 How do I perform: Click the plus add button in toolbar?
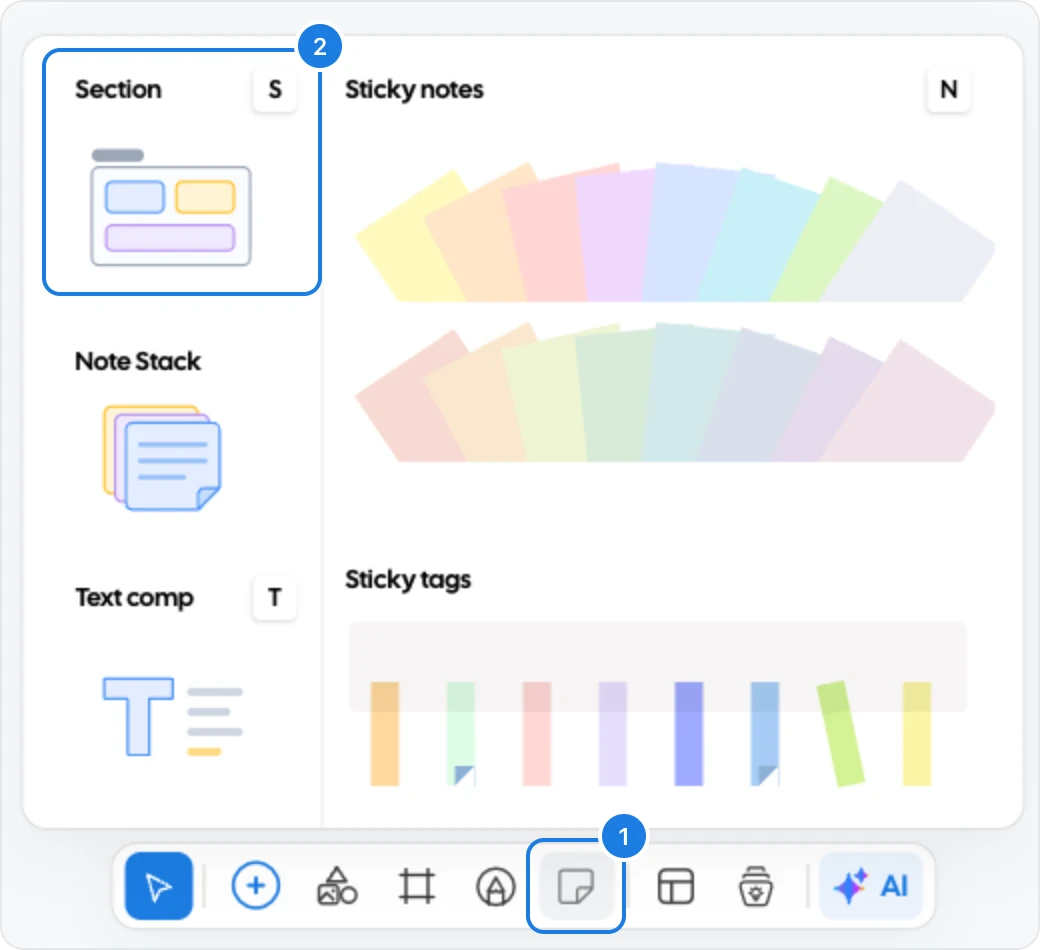255,886
